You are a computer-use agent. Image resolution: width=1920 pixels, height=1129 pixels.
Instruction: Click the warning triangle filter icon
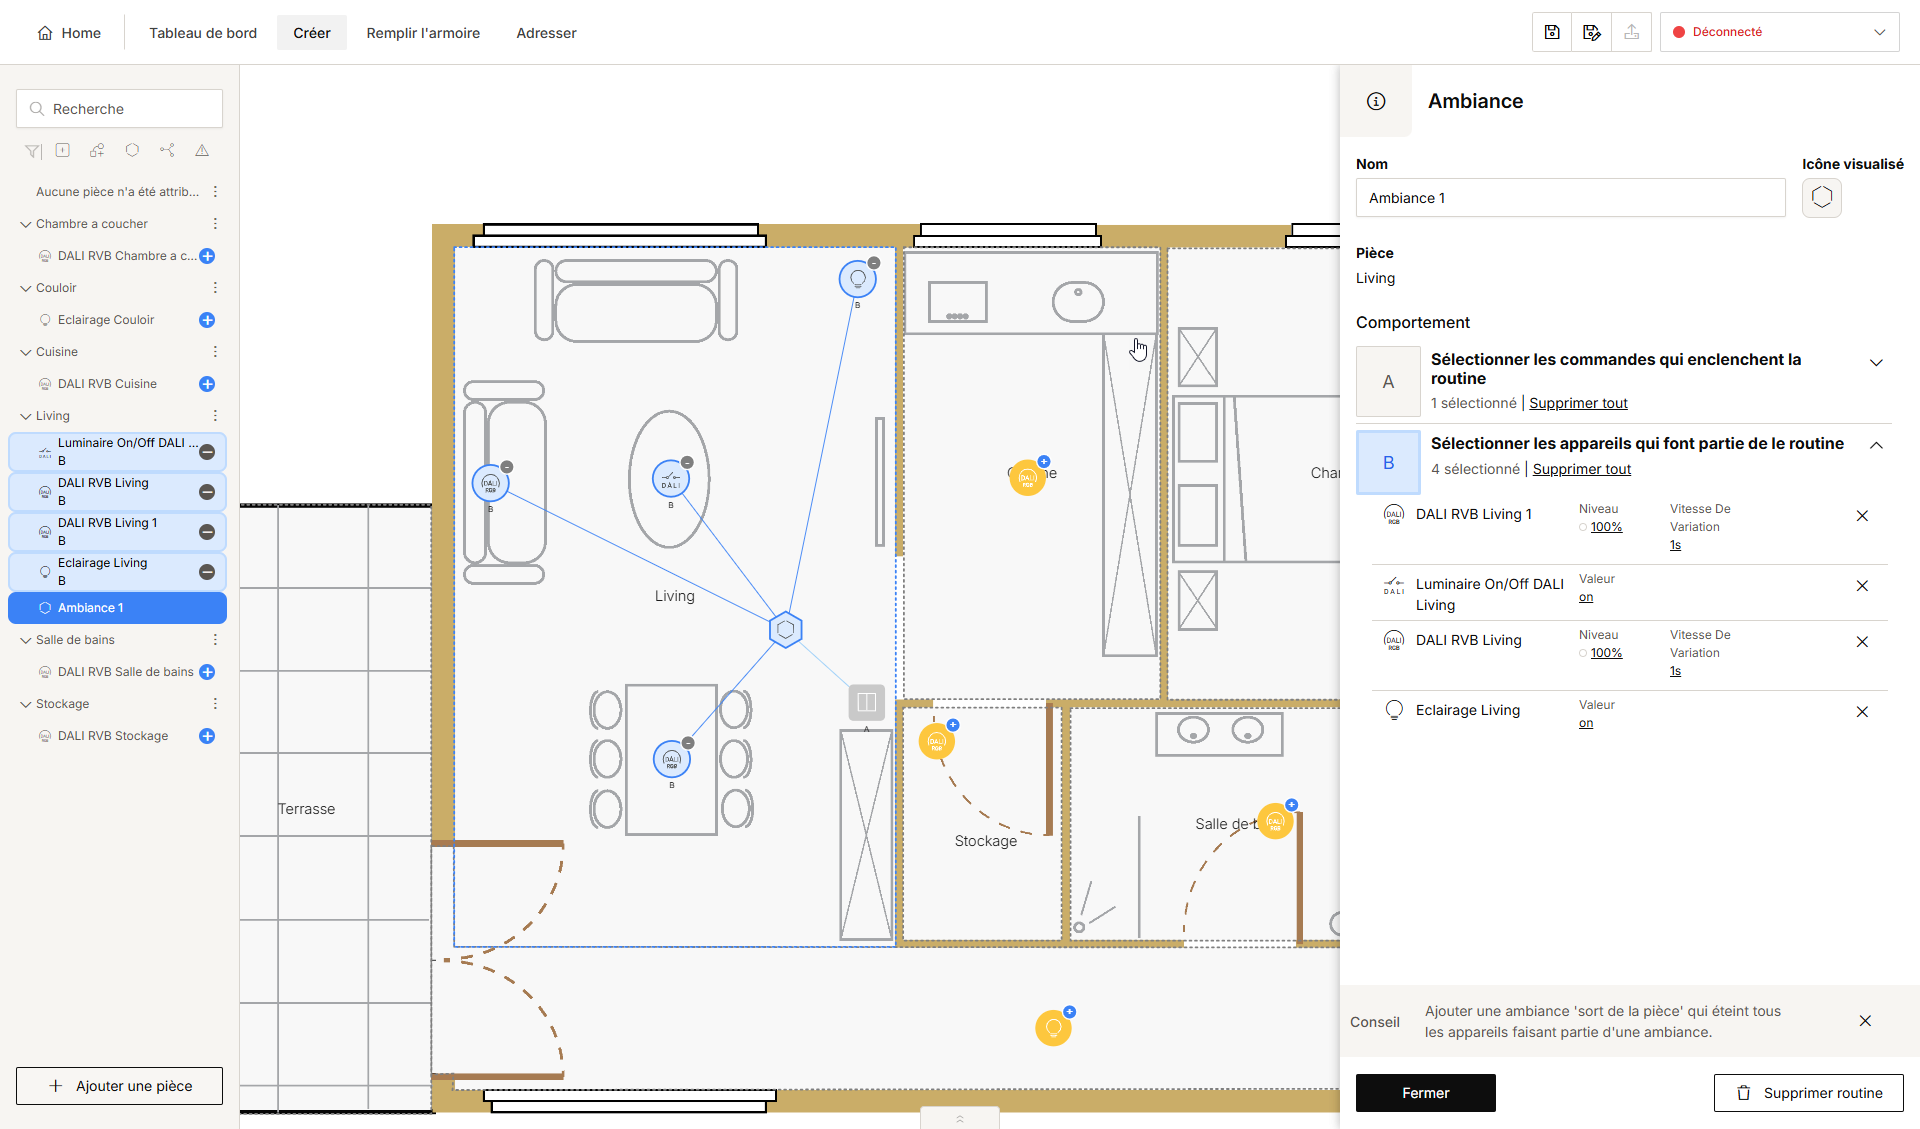click(202, 150)
